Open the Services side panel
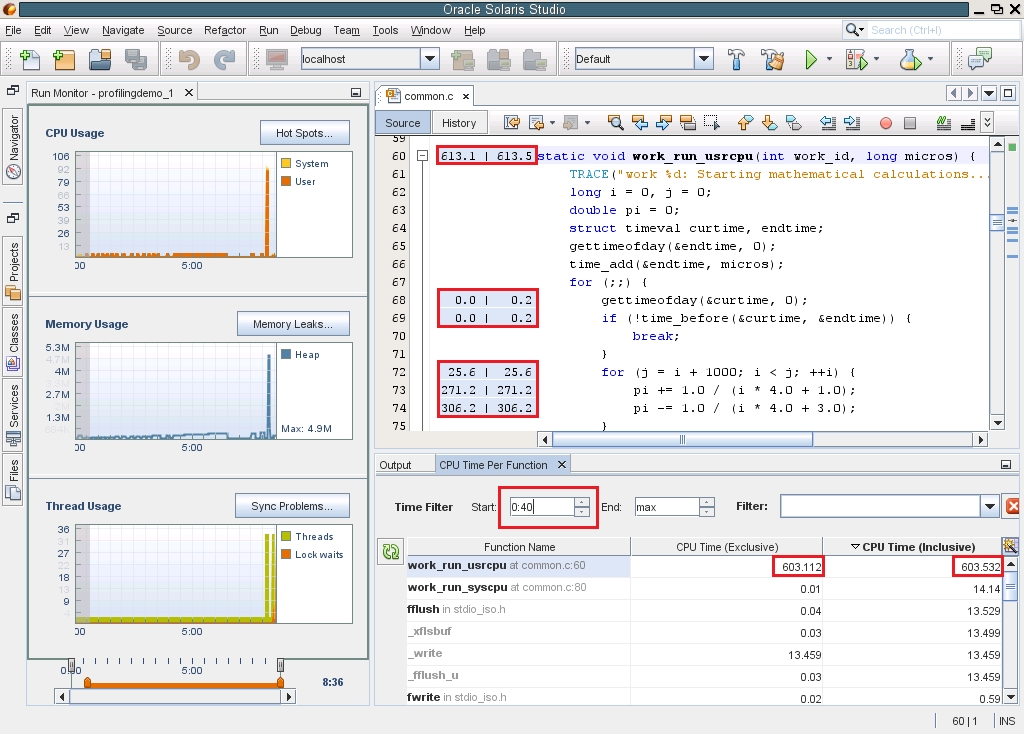 coord(14,415)
